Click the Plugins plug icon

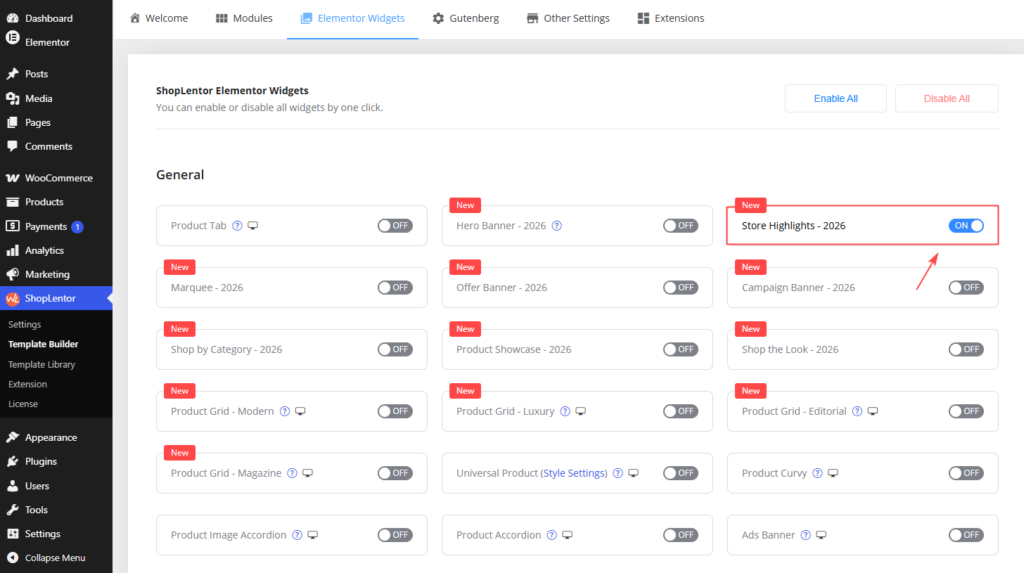pyautogui.click(x=12, y=461)
